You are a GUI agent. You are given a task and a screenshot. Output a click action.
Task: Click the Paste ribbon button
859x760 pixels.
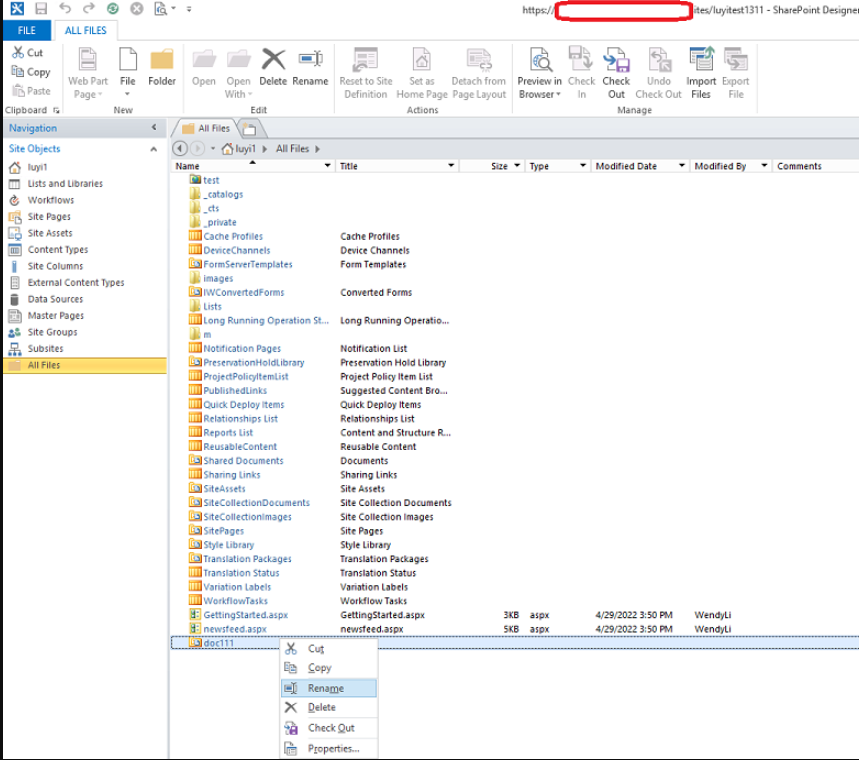tap(31, 91)
